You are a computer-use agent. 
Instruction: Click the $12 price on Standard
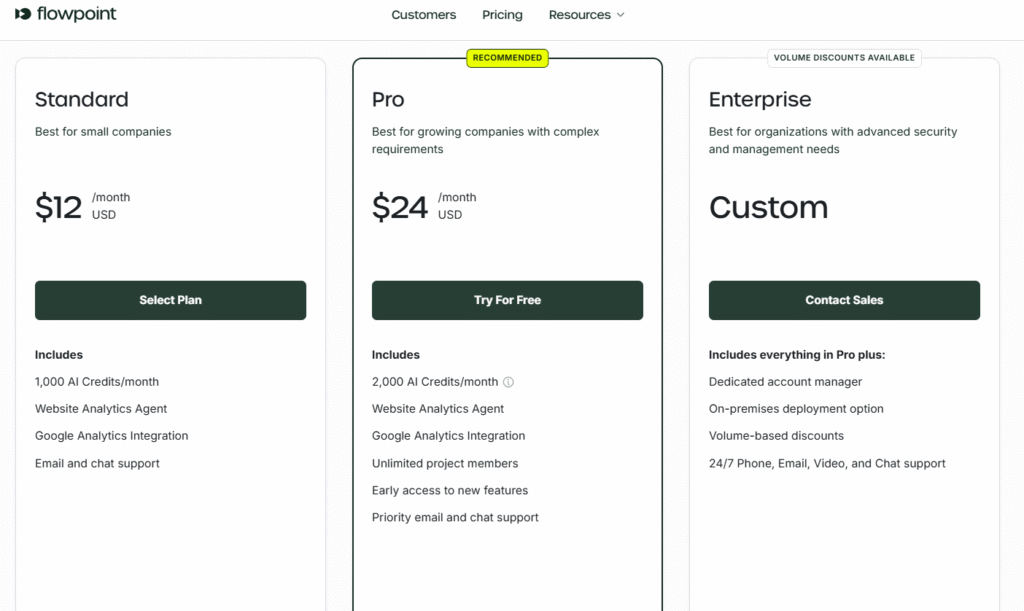pos(59,207)
